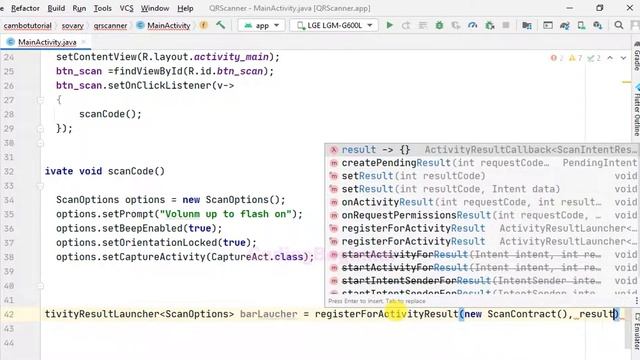
Task: Open the Refactor menu
Action: pyautogui.click(x=25, y=8)
